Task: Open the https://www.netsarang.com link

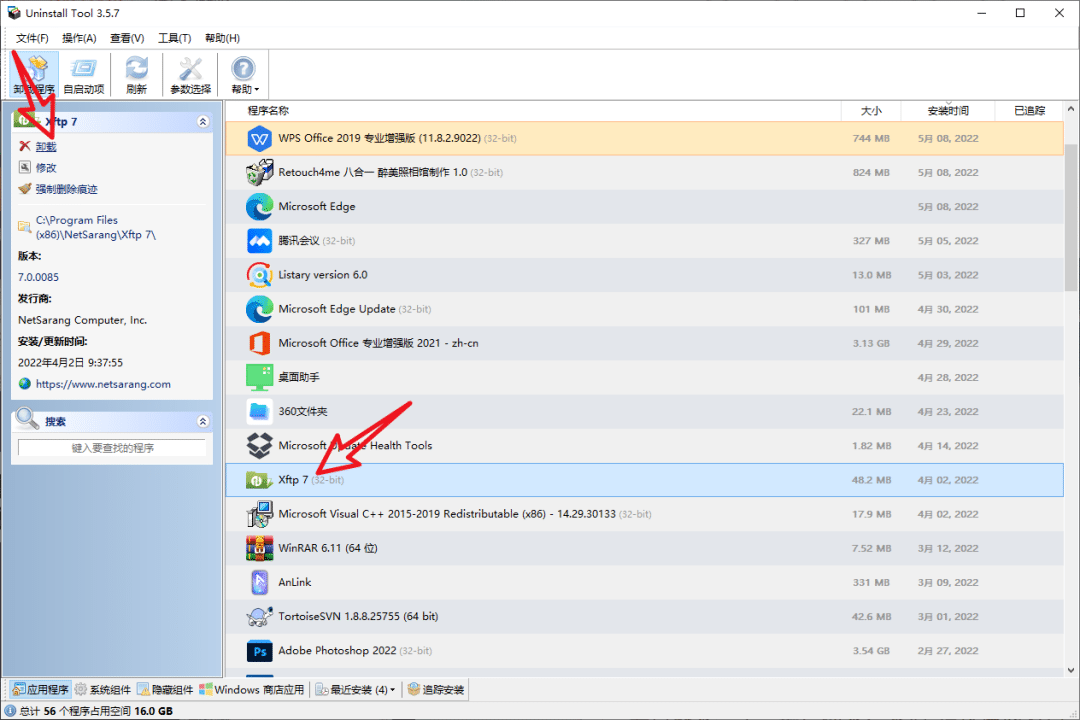Action: [x=103, y=384]
